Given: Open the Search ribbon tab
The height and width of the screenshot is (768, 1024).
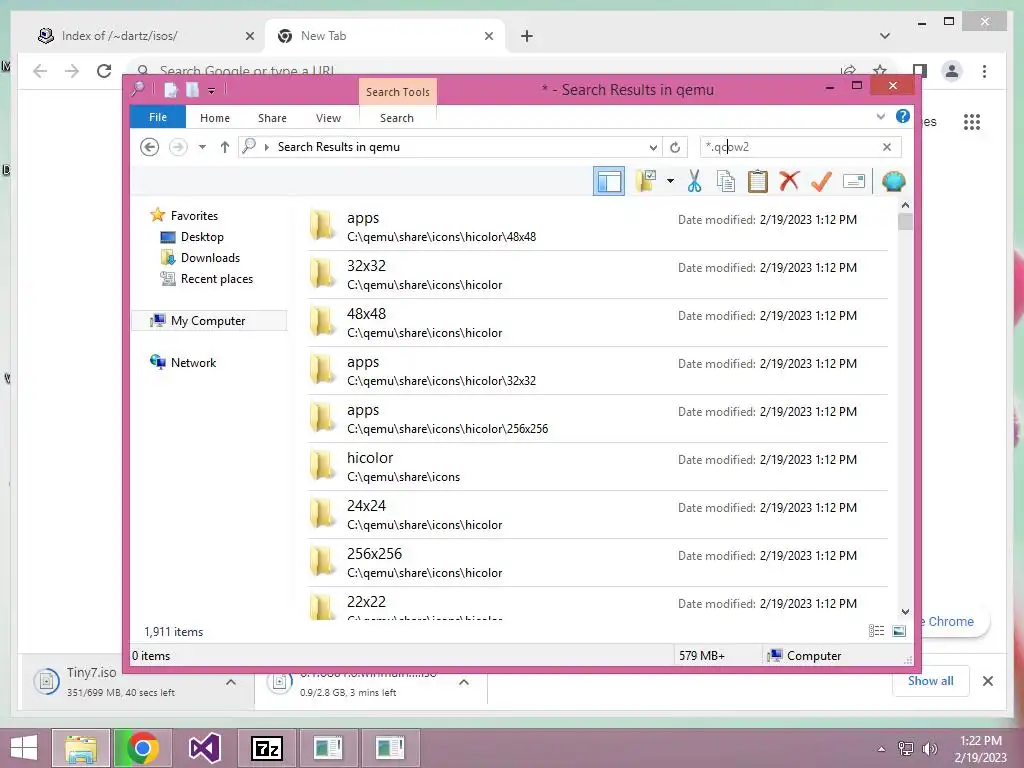Looking at the screenshot, I should 397,118.
